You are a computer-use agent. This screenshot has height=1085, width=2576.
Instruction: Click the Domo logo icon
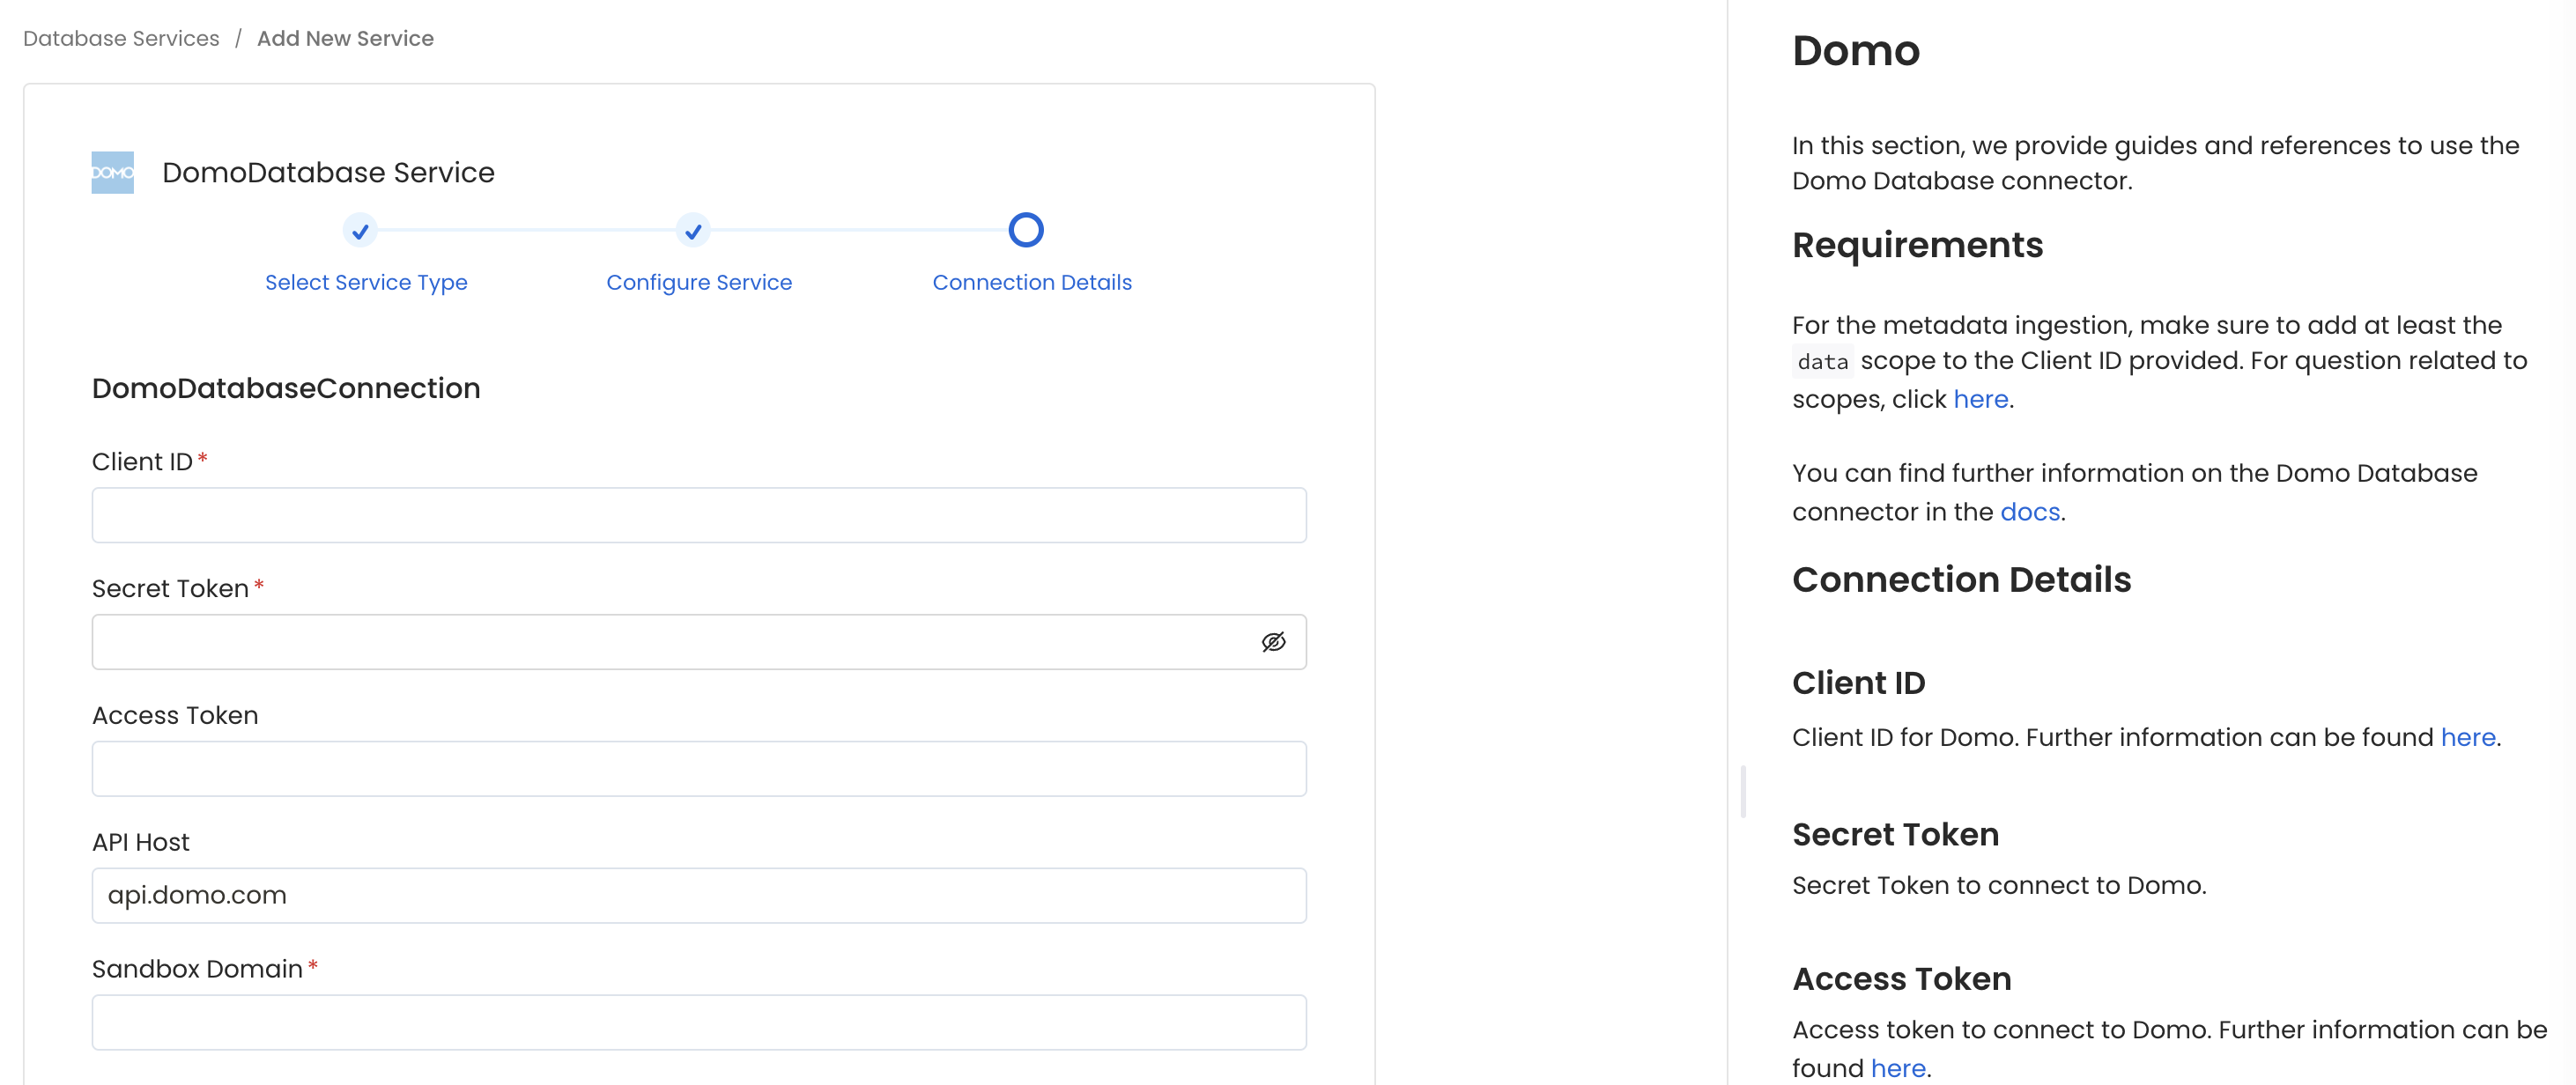click(x=112, y=171)
